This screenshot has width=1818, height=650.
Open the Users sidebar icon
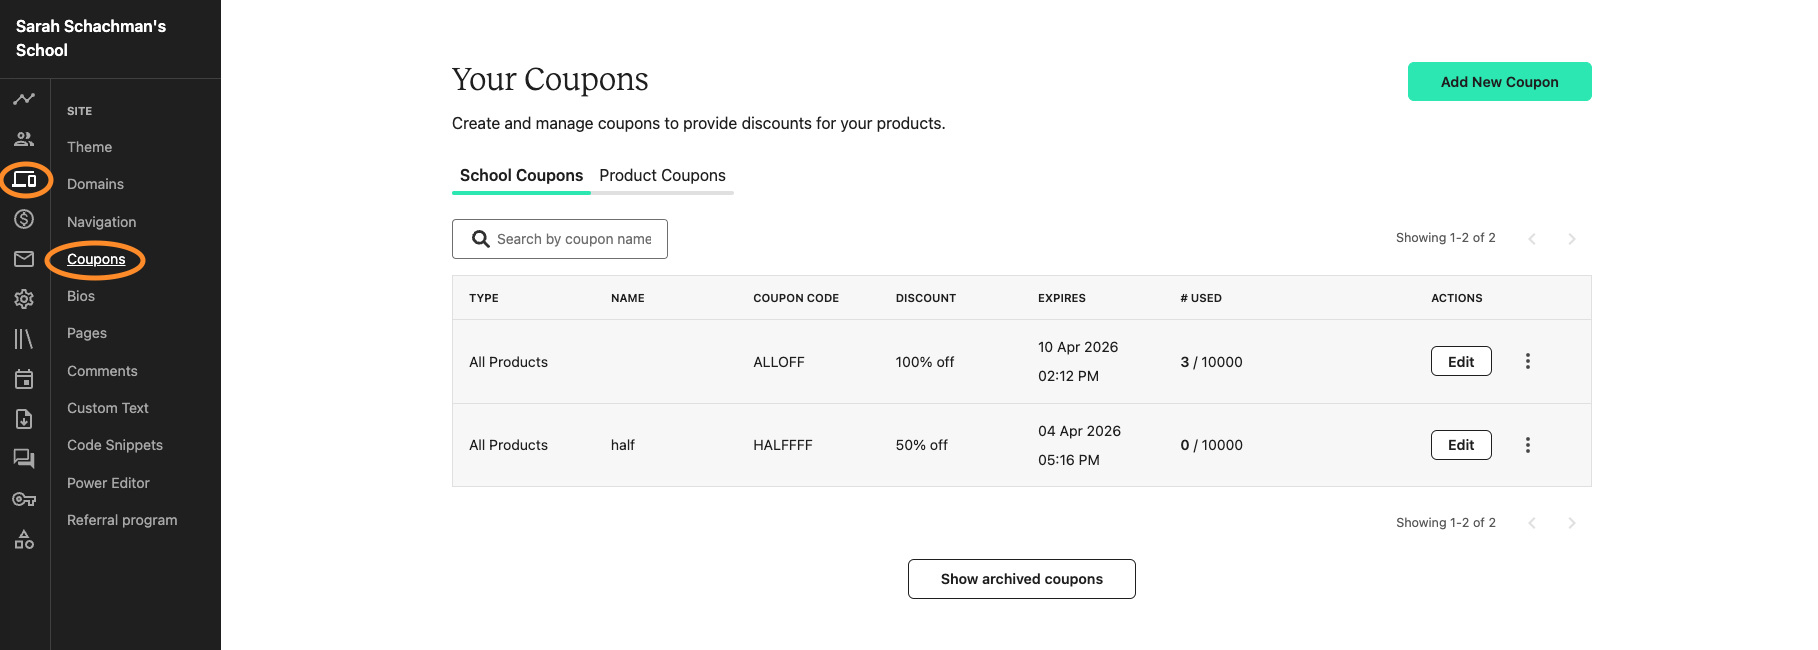[x=24, y=139]
